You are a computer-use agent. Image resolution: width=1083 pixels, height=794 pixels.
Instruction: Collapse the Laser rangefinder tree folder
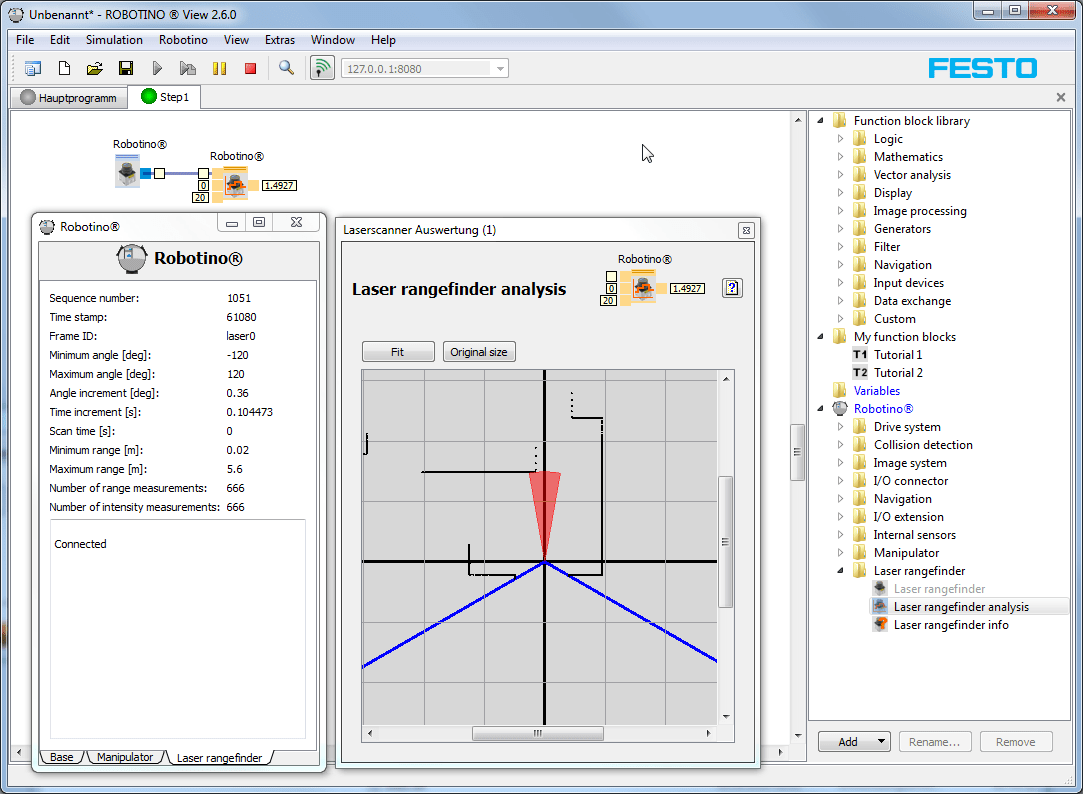click(x=841, y=571)
